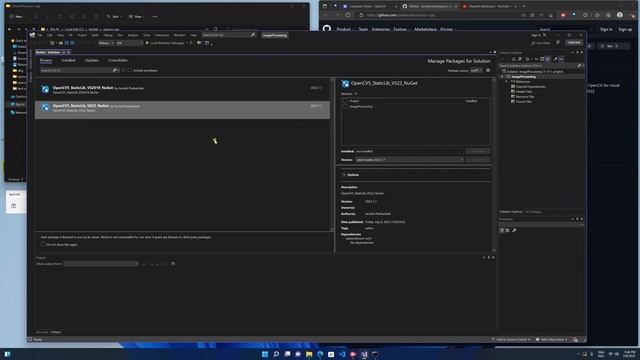The height and width of the screenshot is (360, 640).
Task: Switch to Visual Studio via taskbar icon
Action: coord(364,354)
